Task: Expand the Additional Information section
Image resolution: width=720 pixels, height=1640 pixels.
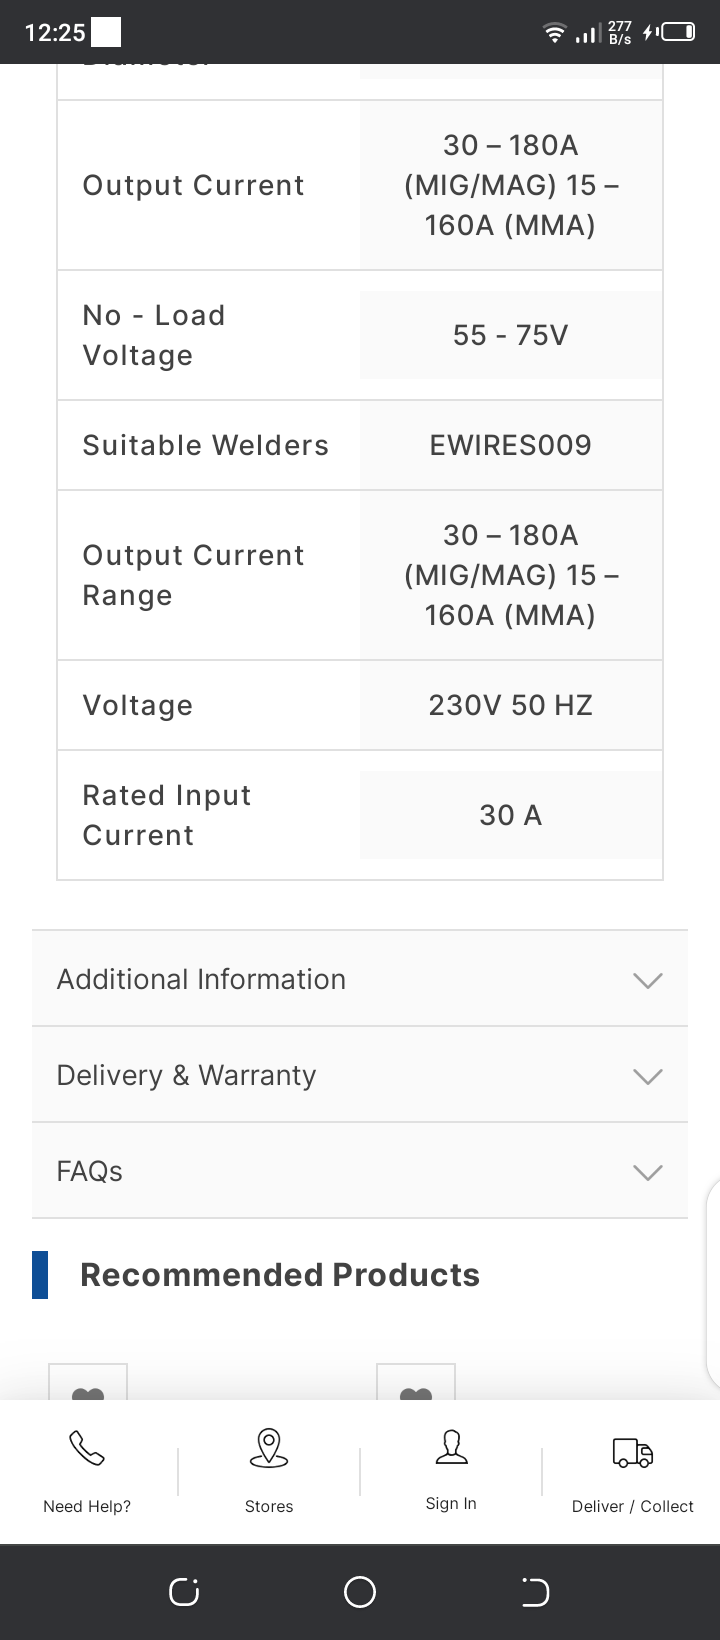Action: [x=360, y=979]
